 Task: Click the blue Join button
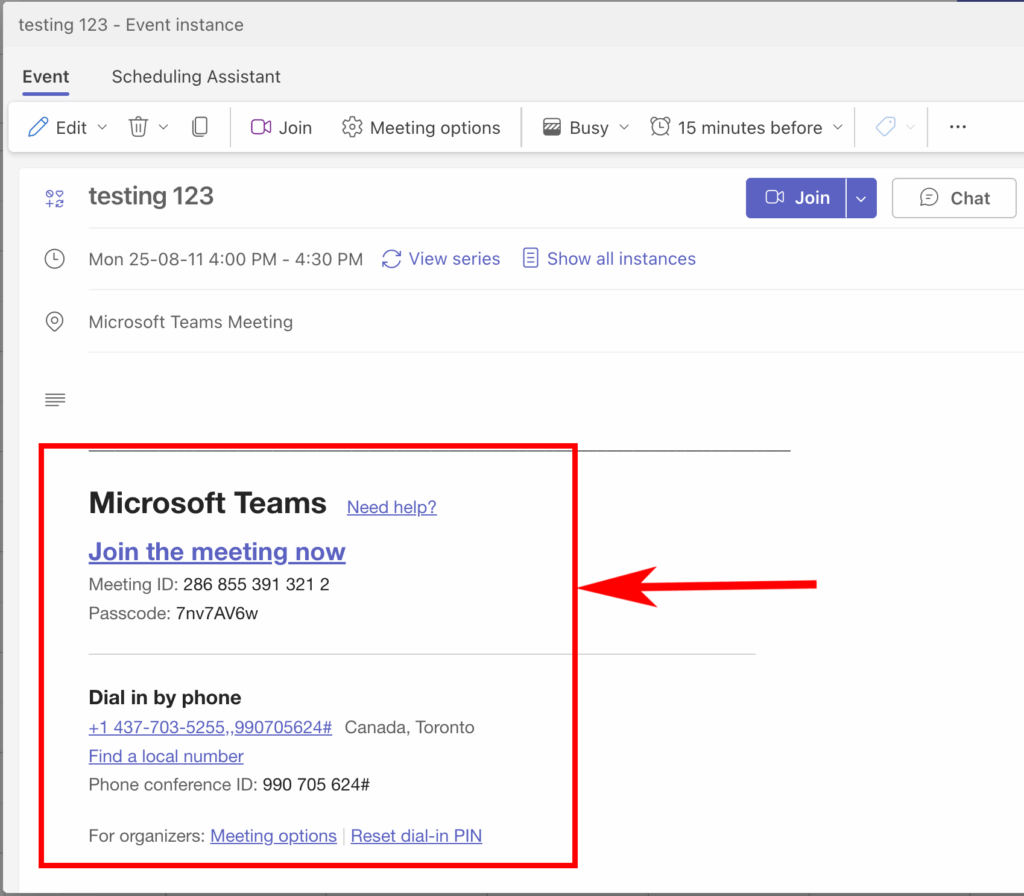(796, 198)
